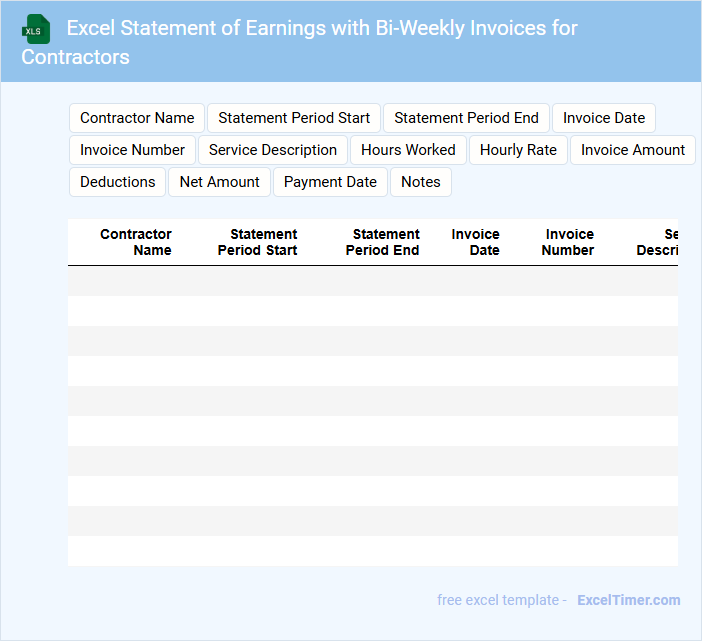This screenshot has height=641, width=702.
Task: Click the Invoice Date column header
Action: (476, 242)
